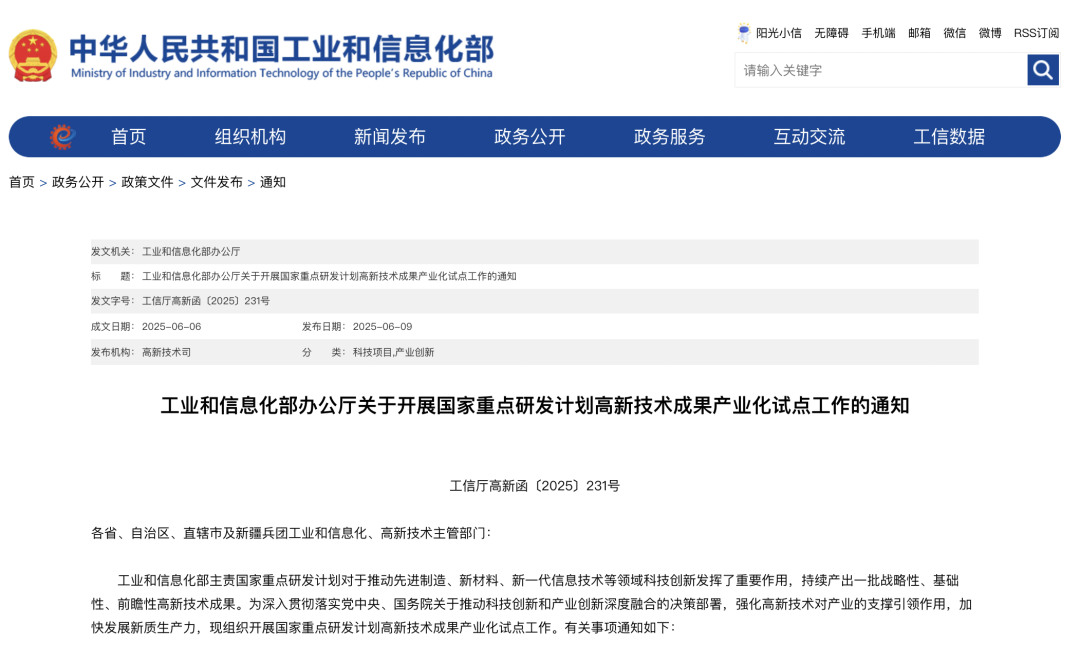Open 阳光小信 assistant link

(x=778, y=33)
